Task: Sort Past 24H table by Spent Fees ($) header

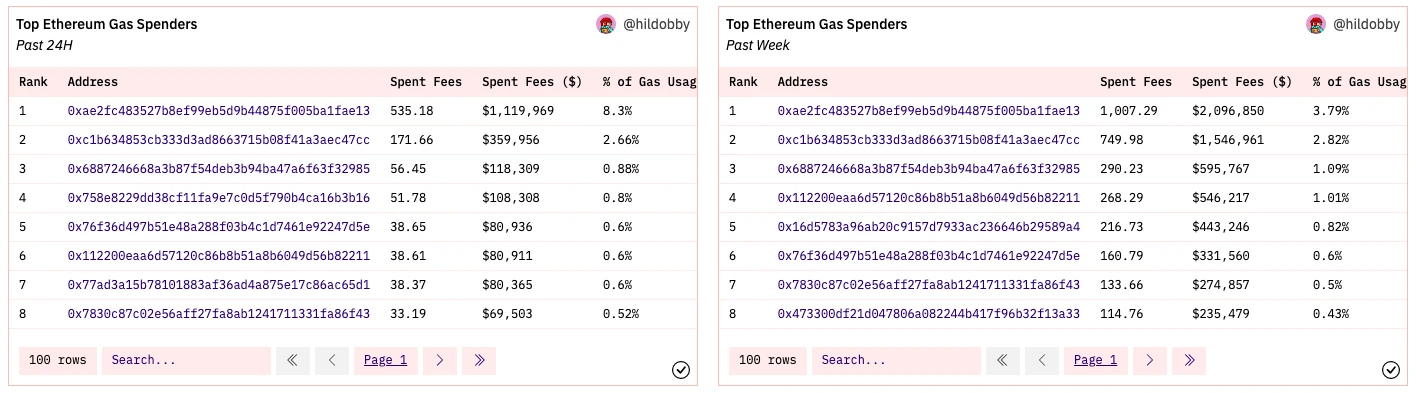Action: coord(532,82)
